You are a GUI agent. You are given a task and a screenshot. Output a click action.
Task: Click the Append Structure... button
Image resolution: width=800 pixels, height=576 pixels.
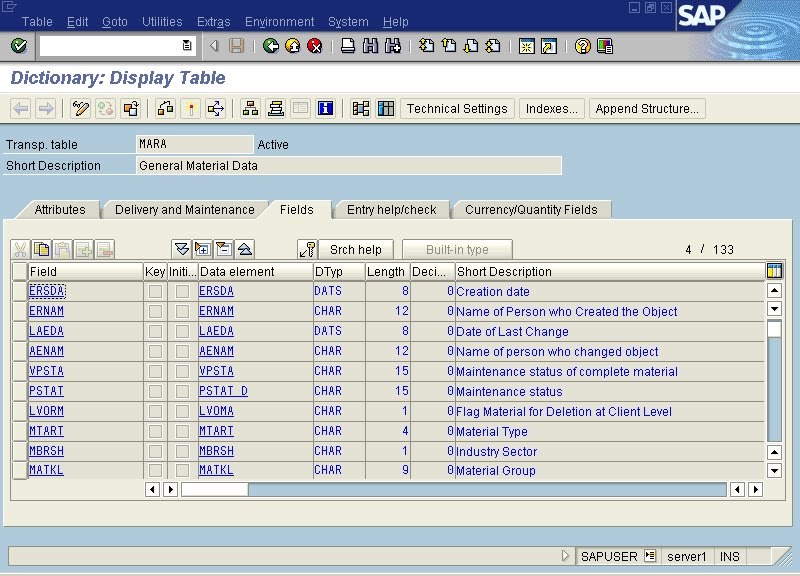click(x=647, y=109)
